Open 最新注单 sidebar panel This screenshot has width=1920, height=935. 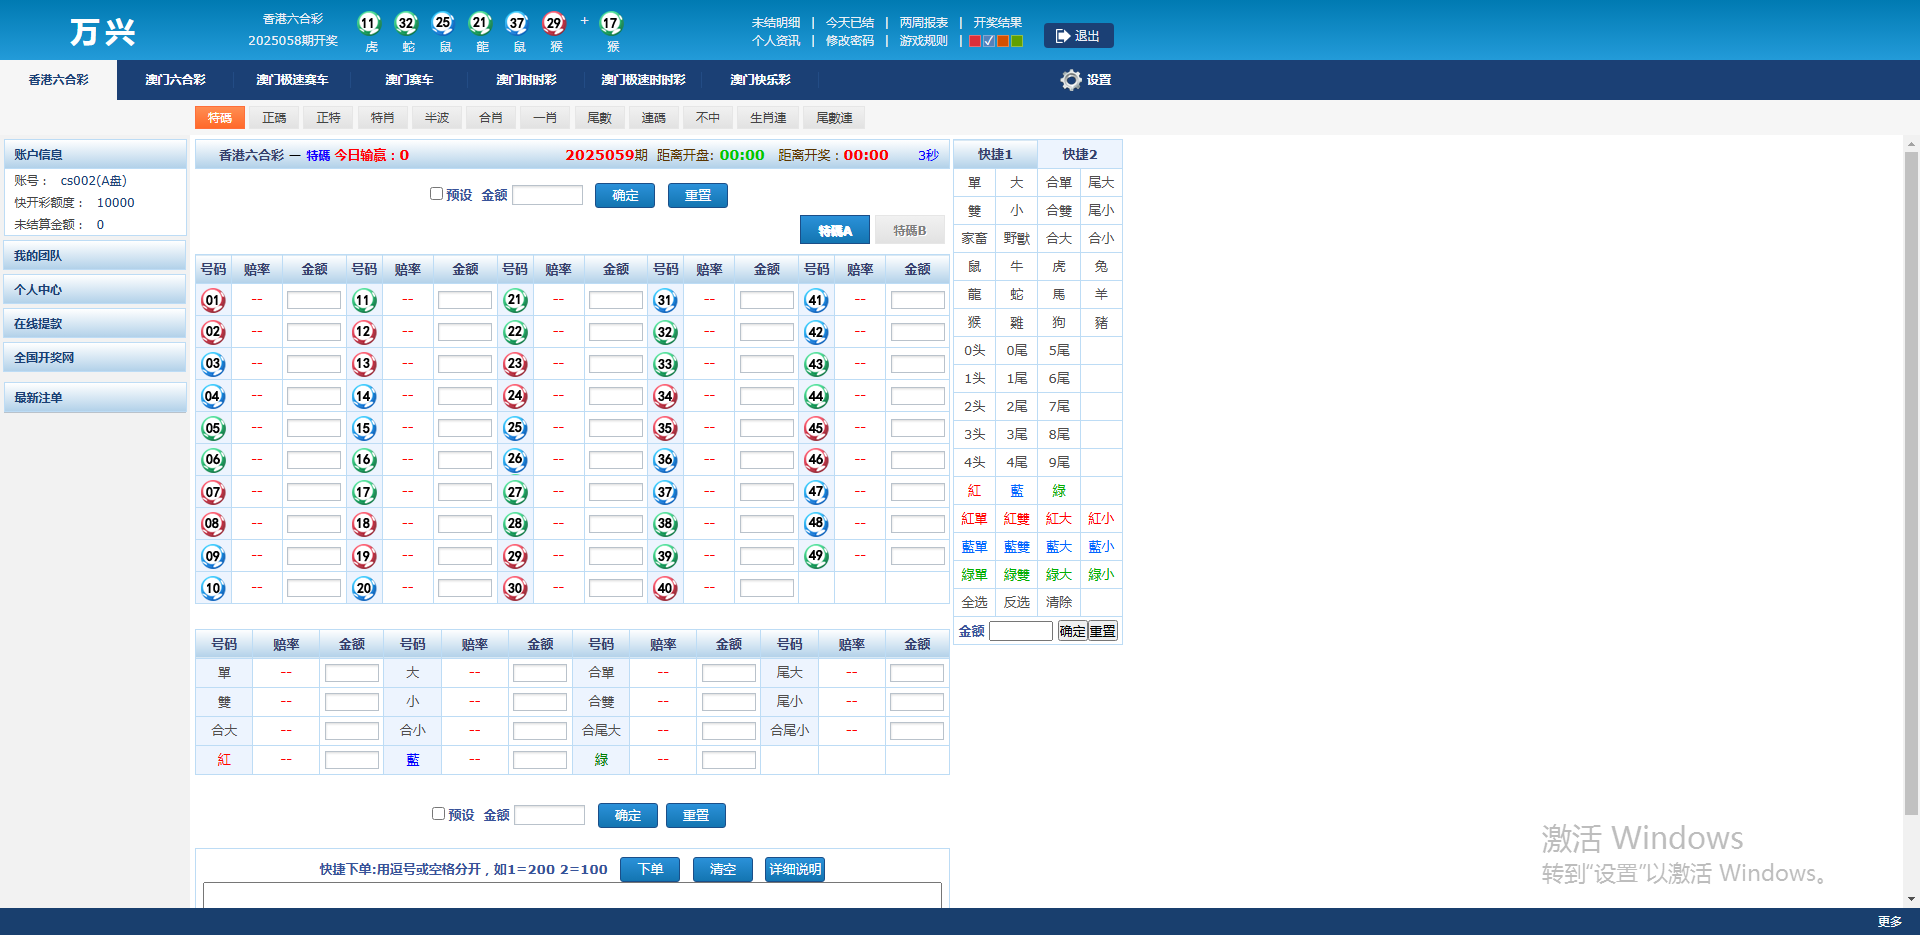click(x=95, y=398)
